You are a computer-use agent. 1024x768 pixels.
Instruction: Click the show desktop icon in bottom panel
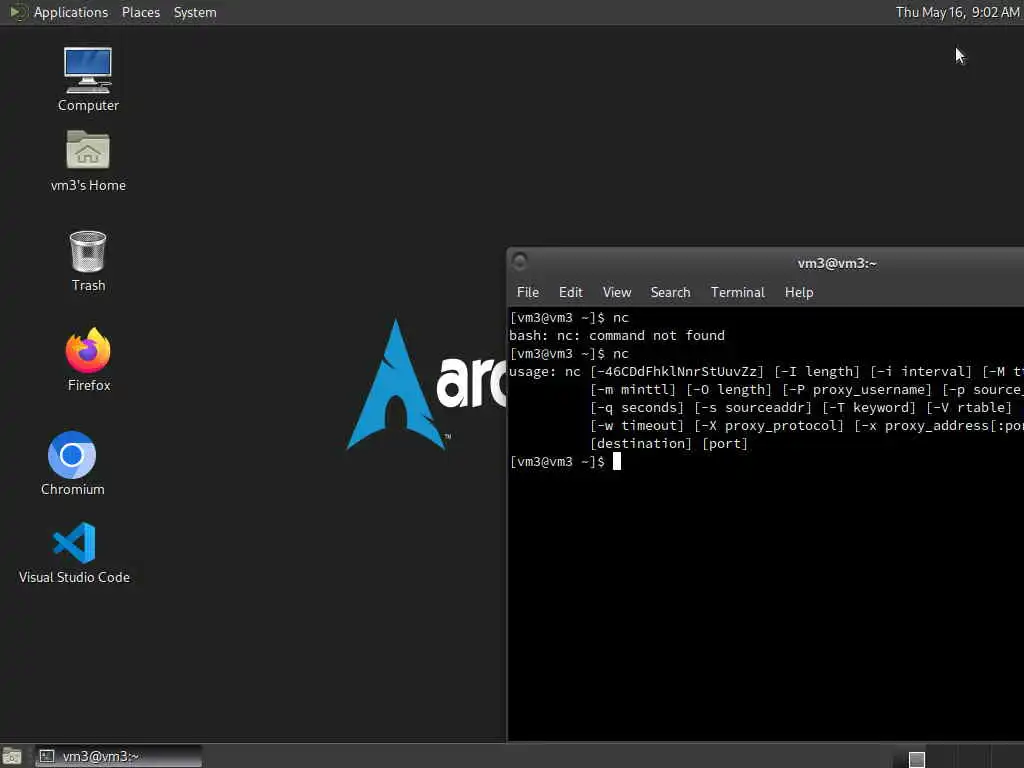click(12, 756)
